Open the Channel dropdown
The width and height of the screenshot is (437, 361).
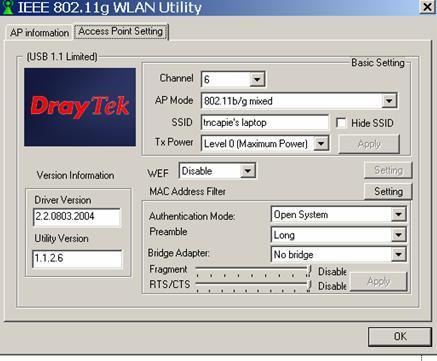point(257,79)
